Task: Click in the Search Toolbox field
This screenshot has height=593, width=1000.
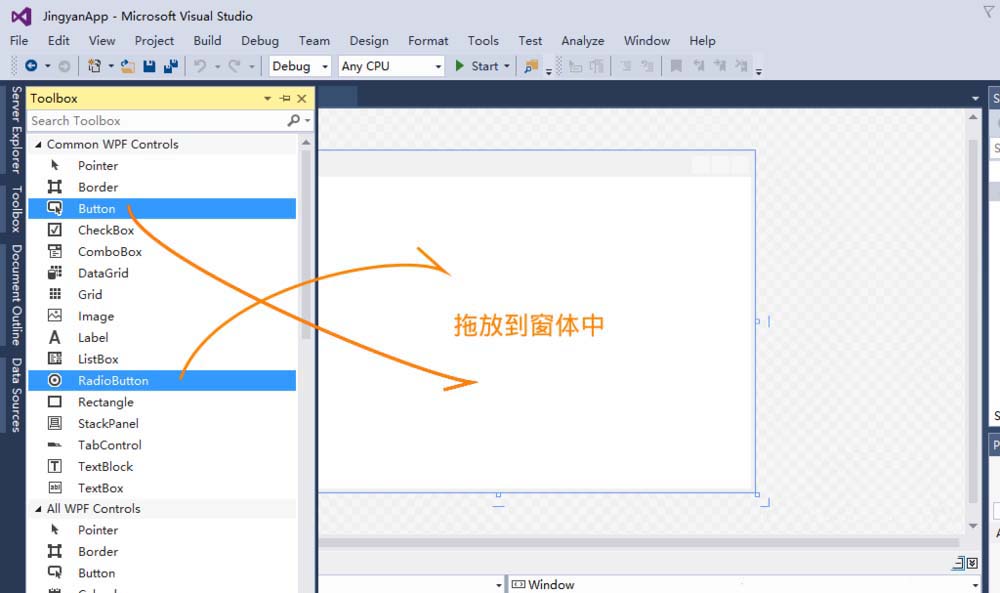Action: tap(156, 121)
